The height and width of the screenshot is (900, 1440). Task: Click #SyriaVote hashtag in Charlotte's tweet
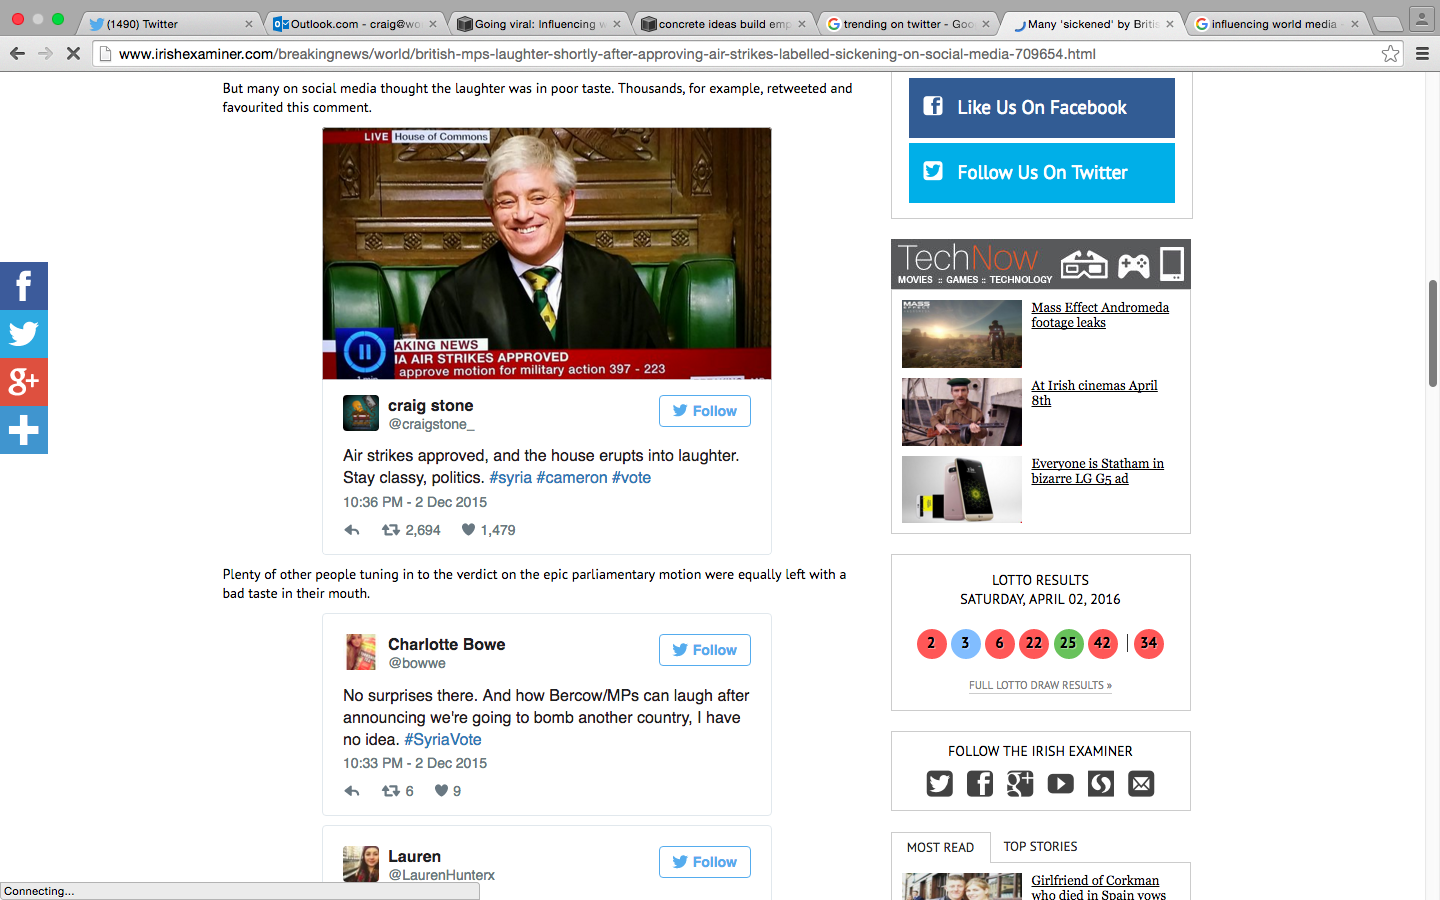[443, 740]
